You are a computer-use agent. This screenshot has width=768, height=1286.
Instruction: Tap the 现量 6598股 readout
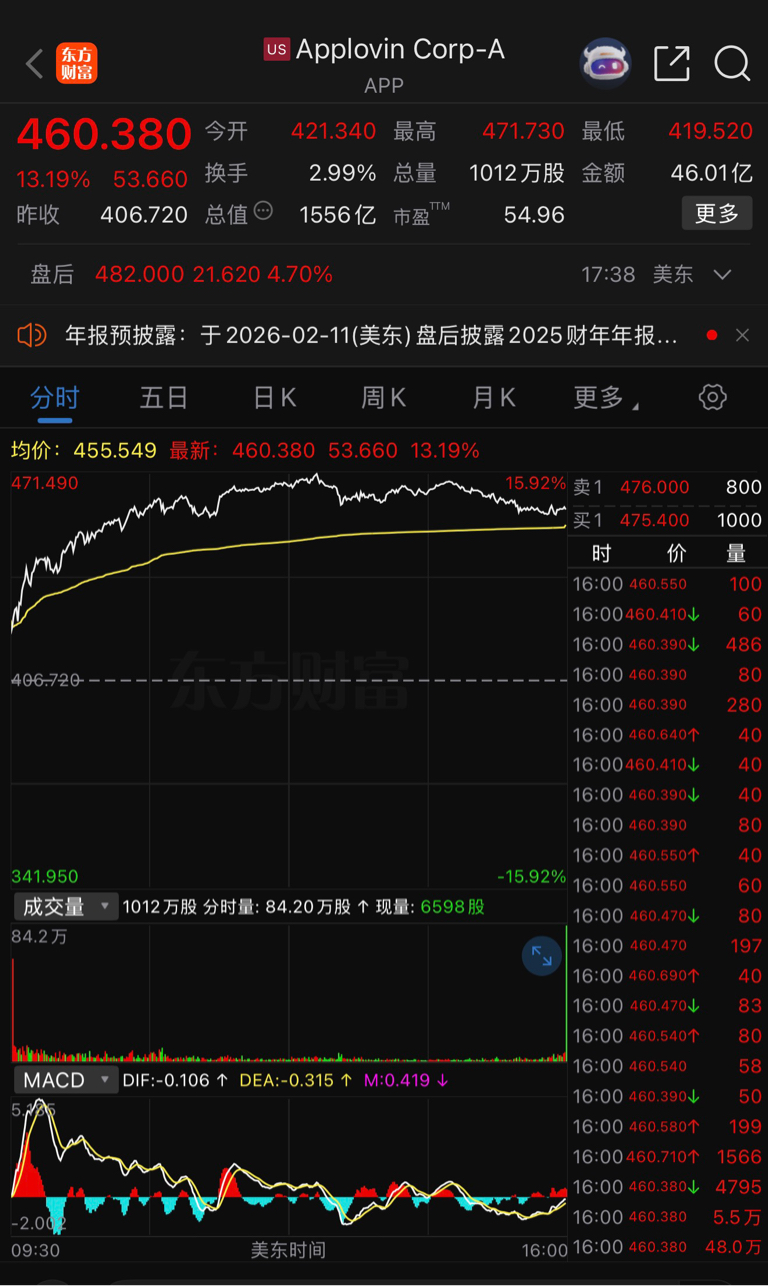click(430, 907)
